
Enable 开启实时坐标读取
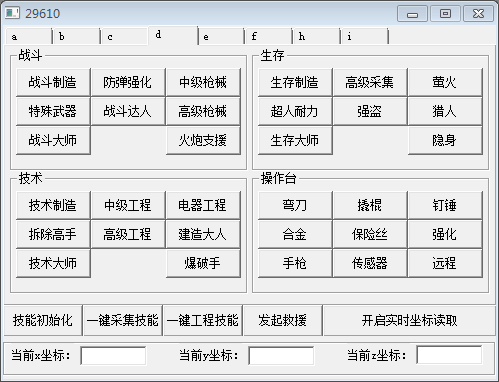click(409, 320)
